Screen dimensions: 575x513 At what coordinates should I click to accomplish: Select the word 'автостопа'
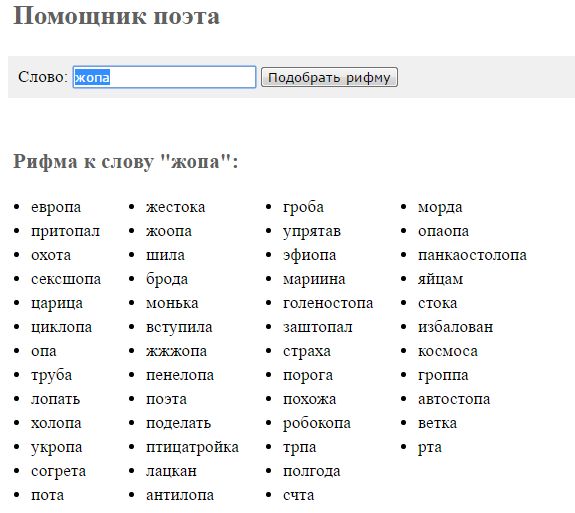pos(454,399)
